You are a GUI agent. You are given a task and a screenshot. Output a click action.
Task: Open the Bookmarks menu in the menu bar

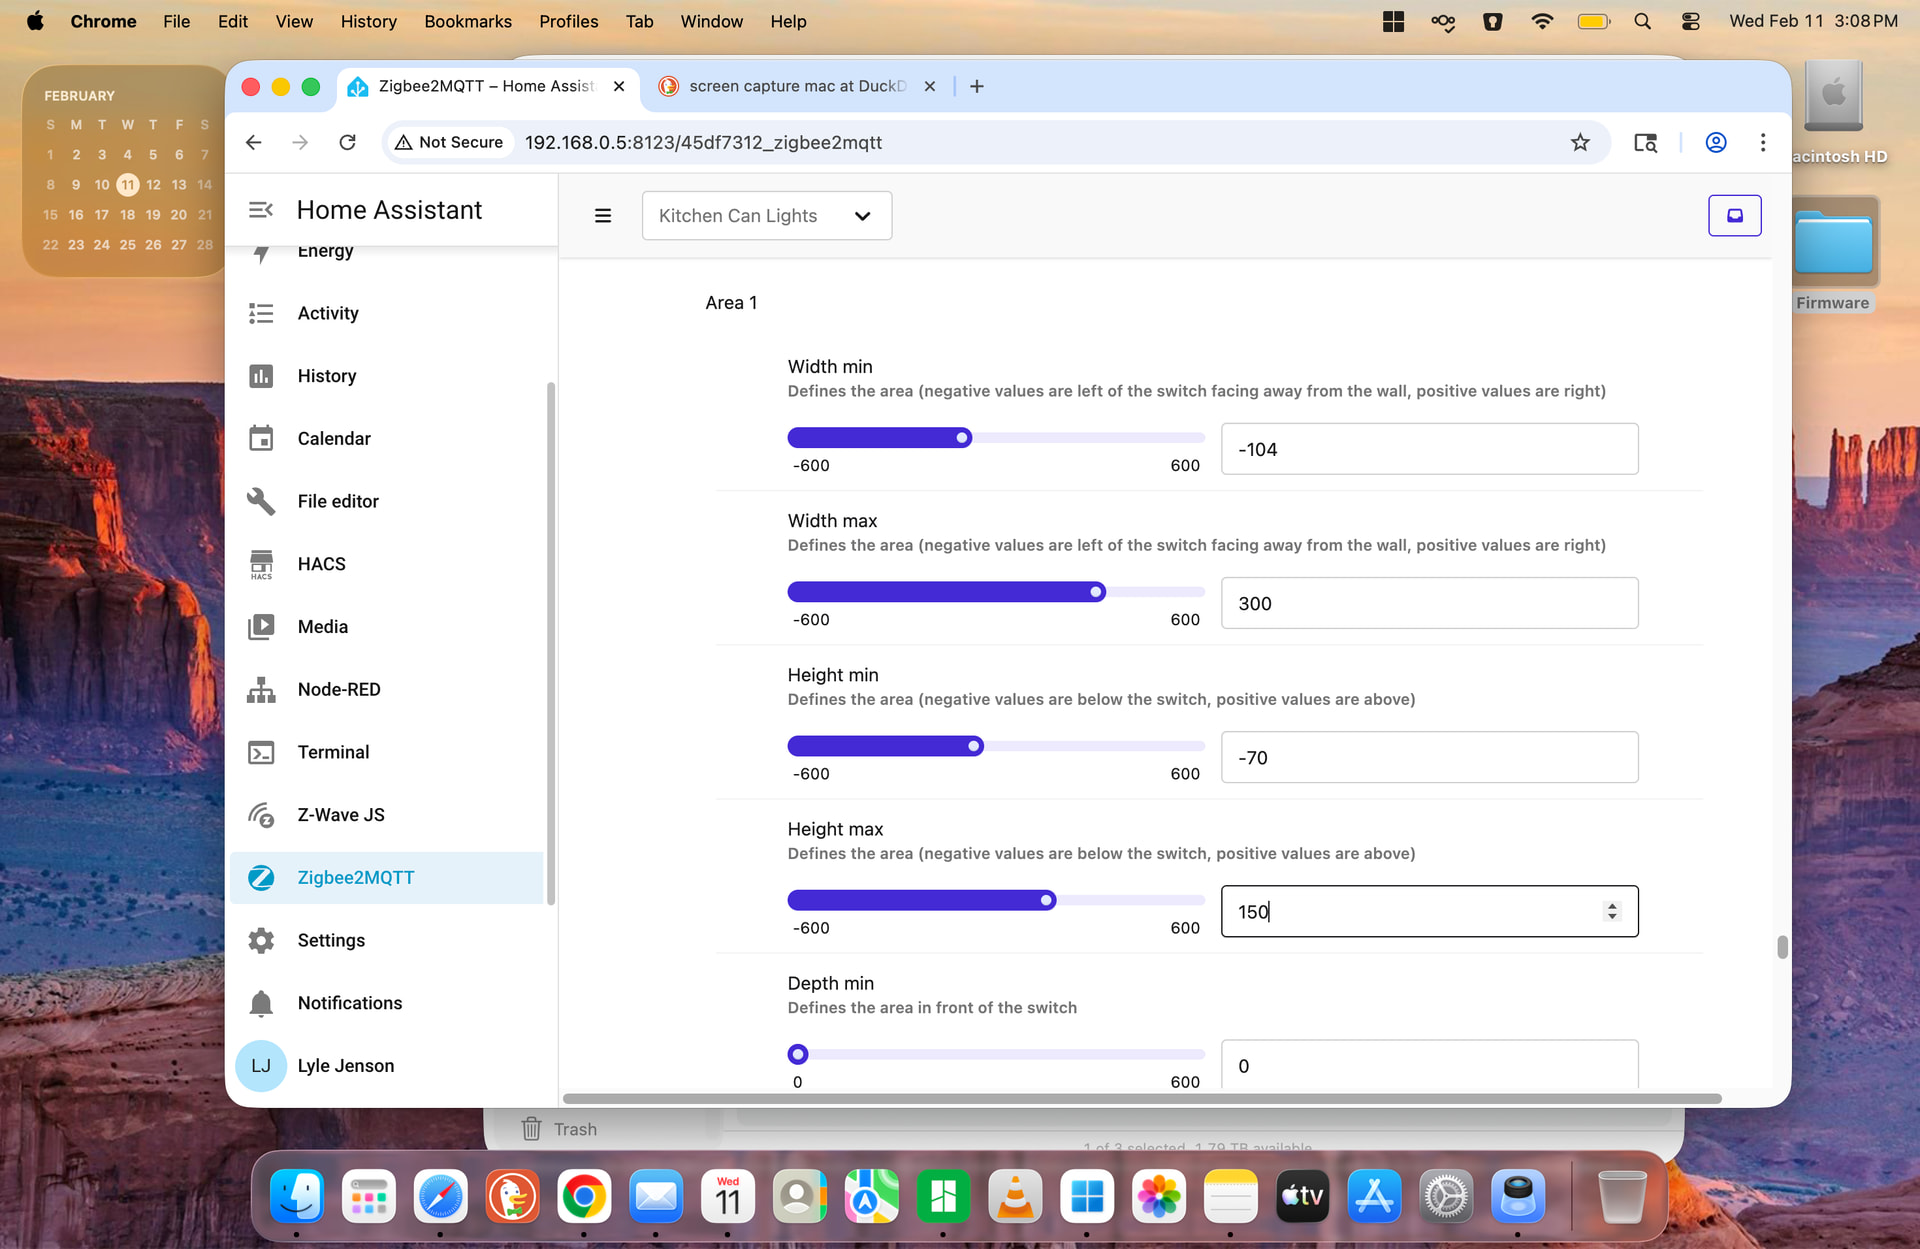click(467, 21)
